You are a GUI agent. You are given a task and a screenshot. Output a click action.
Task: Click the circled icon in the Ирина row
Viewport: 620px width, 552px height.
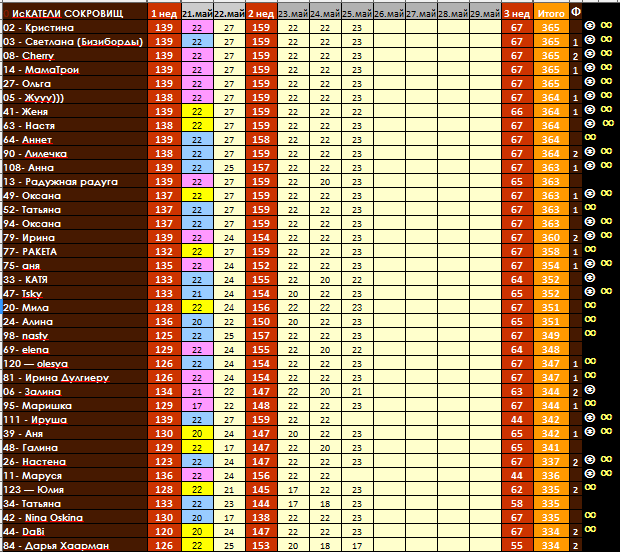(x=590, y=236)
